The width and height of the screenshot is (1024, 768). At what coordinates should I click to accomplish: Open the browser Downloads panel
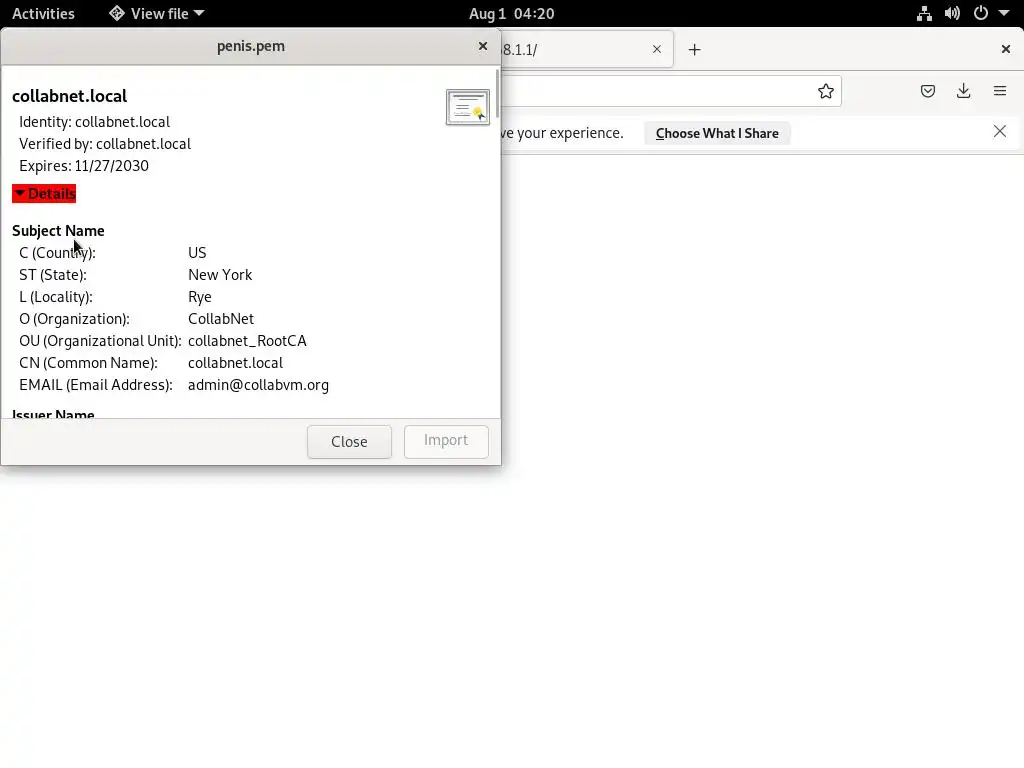[x=963, y=91]
